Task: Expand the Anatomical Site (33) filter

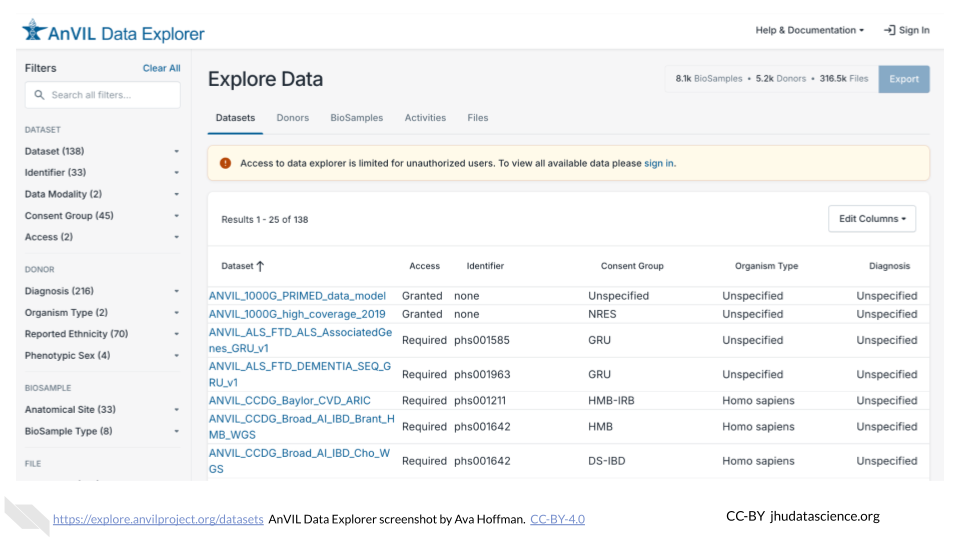Action: point(102,410)
